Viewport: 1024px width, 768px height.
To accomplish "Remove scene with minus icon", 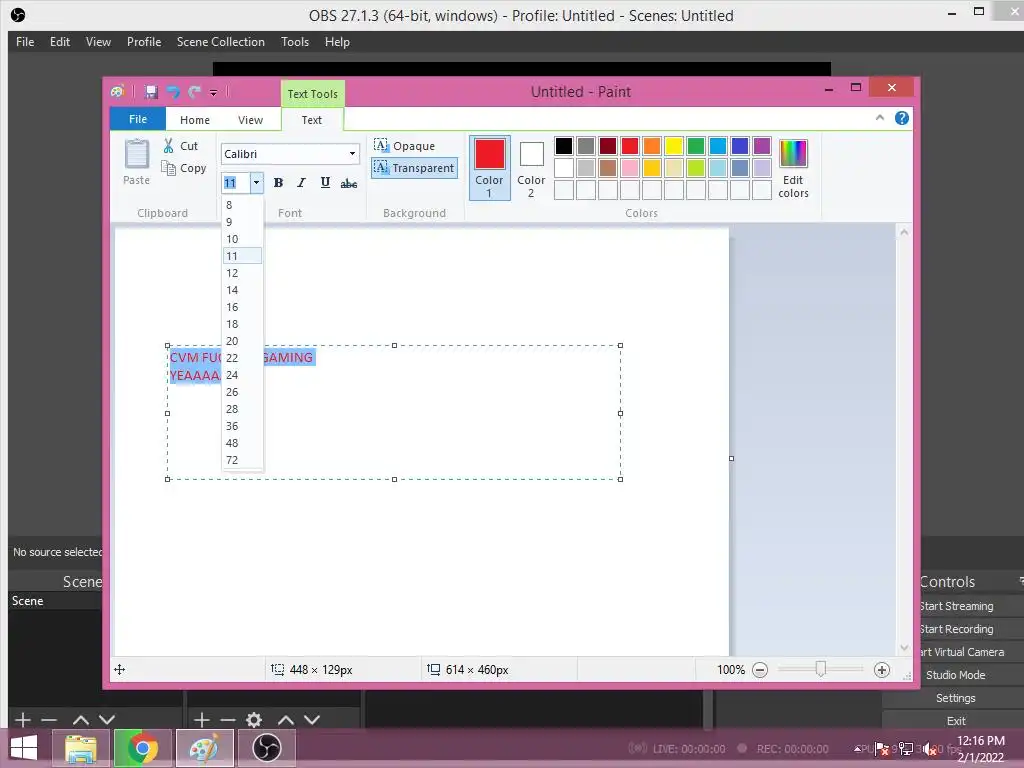I will pyautogui.click(x=50, y=720).
